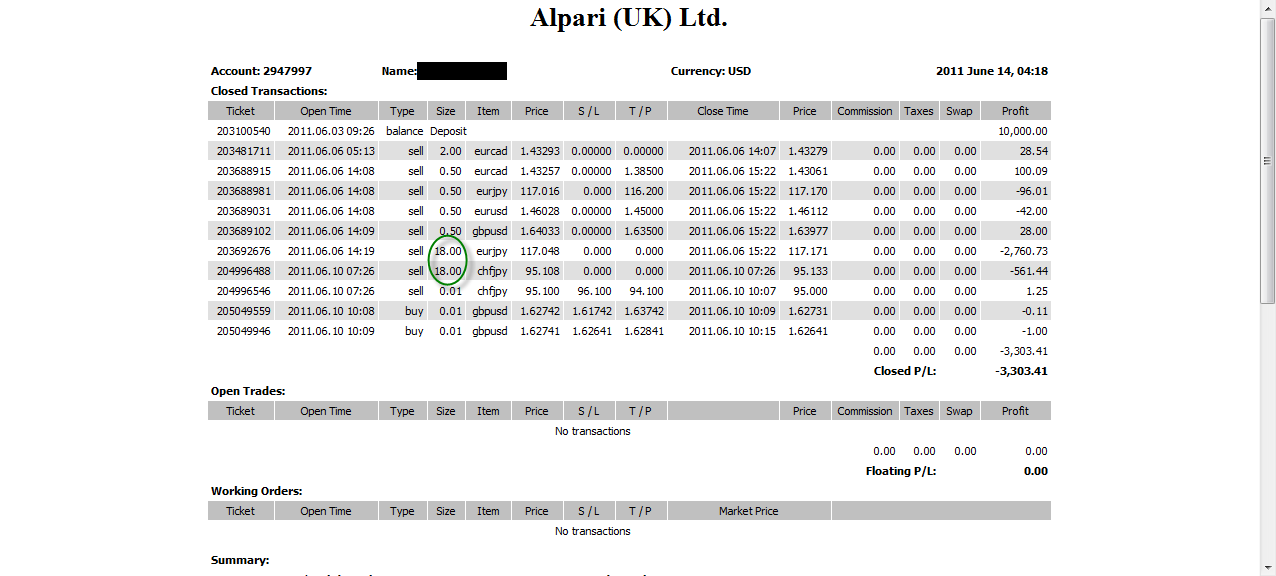Click the Currency: USD label
1276x576 pixels.
point(710,71)
